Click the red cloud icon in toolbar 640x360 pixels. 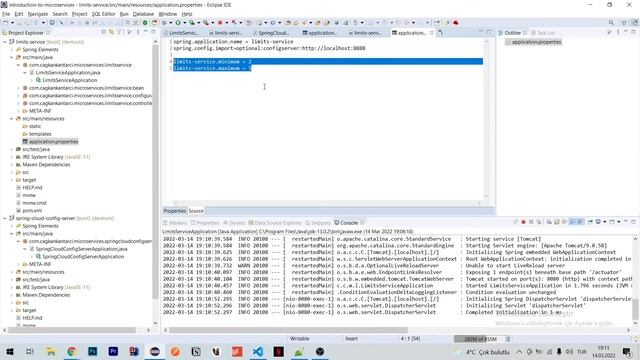[x=456, y=23]
